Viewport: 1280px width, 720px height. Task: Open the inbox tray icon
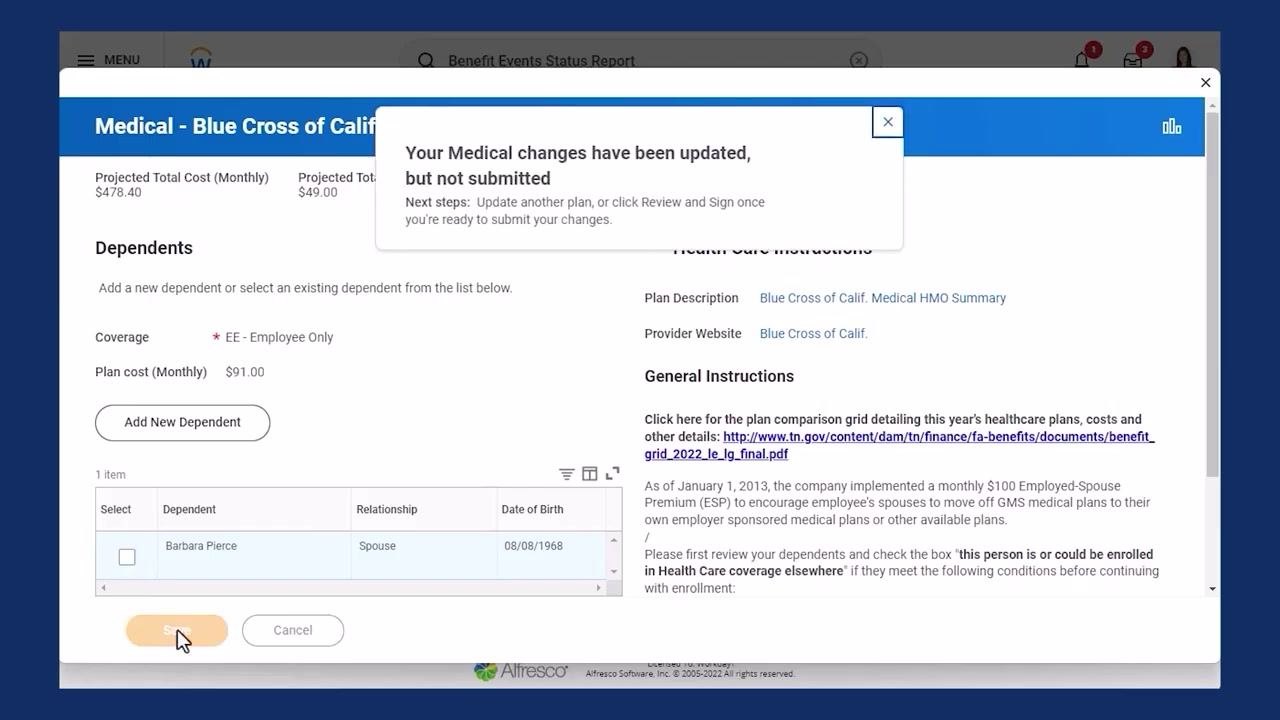point(1133,60)
